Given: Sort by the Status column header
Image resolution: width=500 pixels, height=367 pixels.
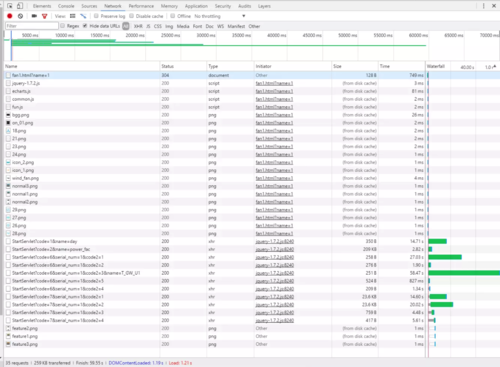Looking at the screenshot, I should 183,66.
